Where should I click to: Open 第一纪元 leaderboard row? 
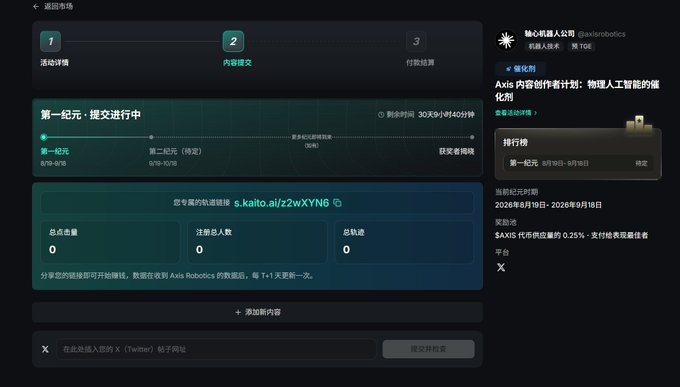tap(578, 163)
